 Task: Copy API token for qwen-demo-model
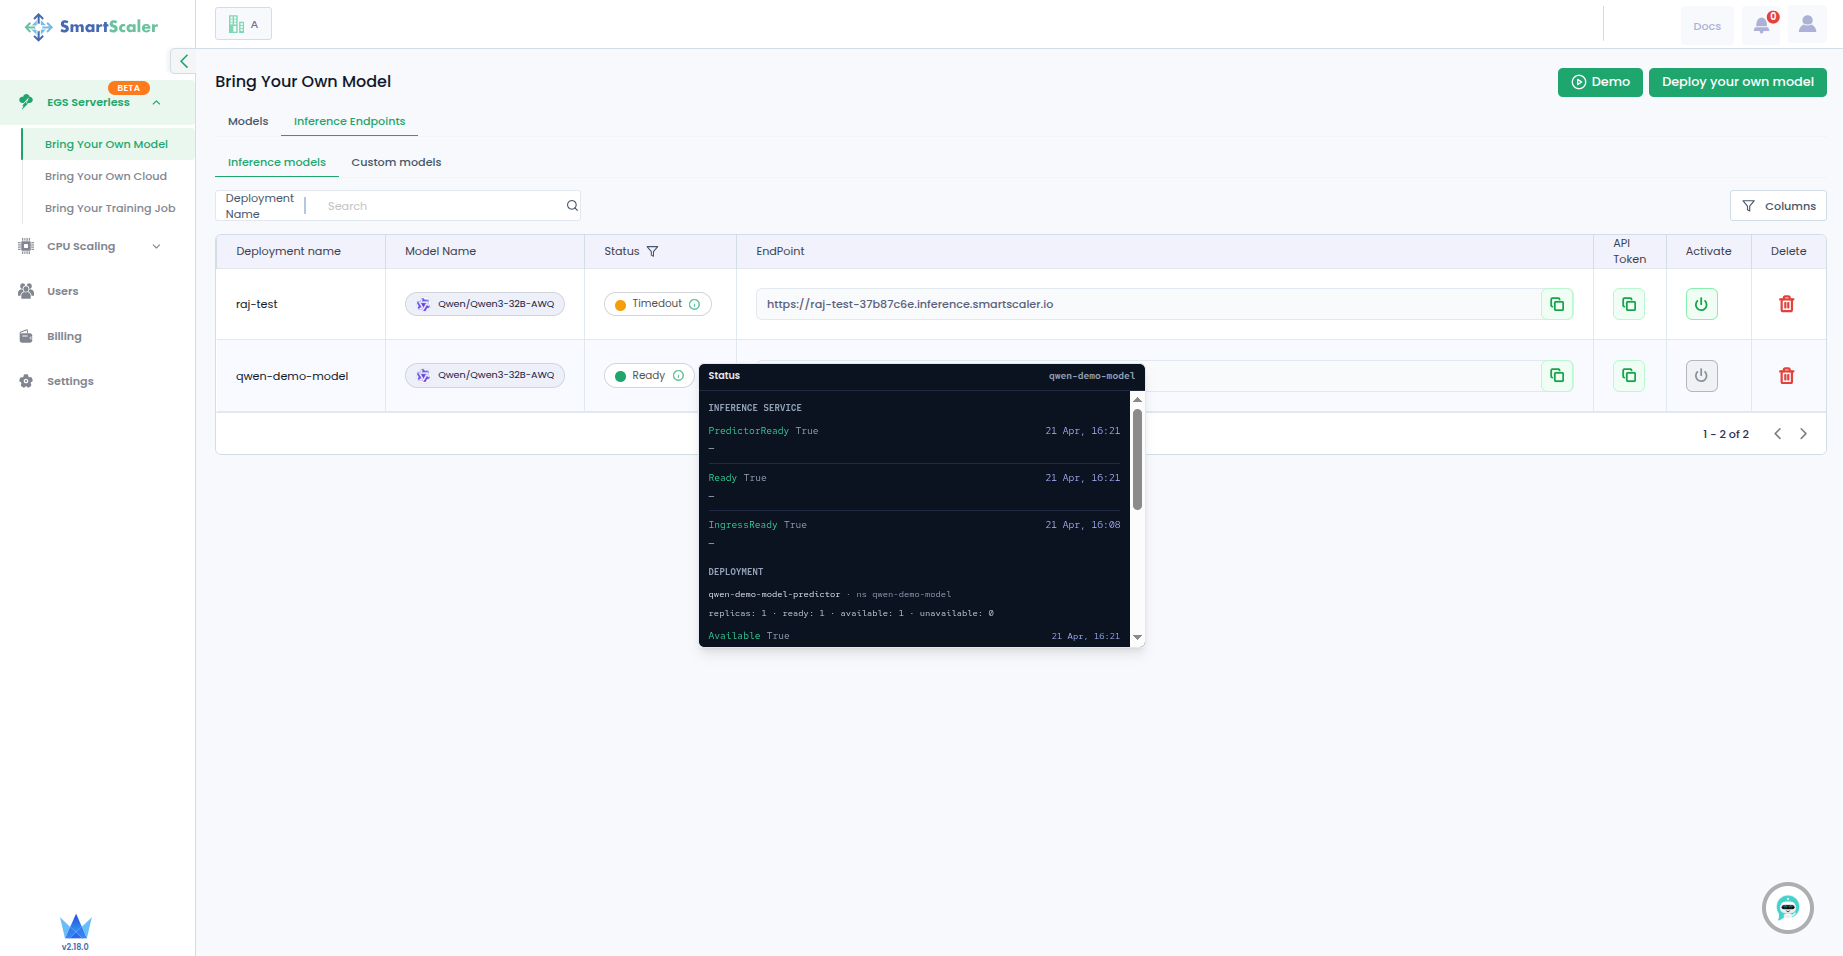(x=1629, y=376)
